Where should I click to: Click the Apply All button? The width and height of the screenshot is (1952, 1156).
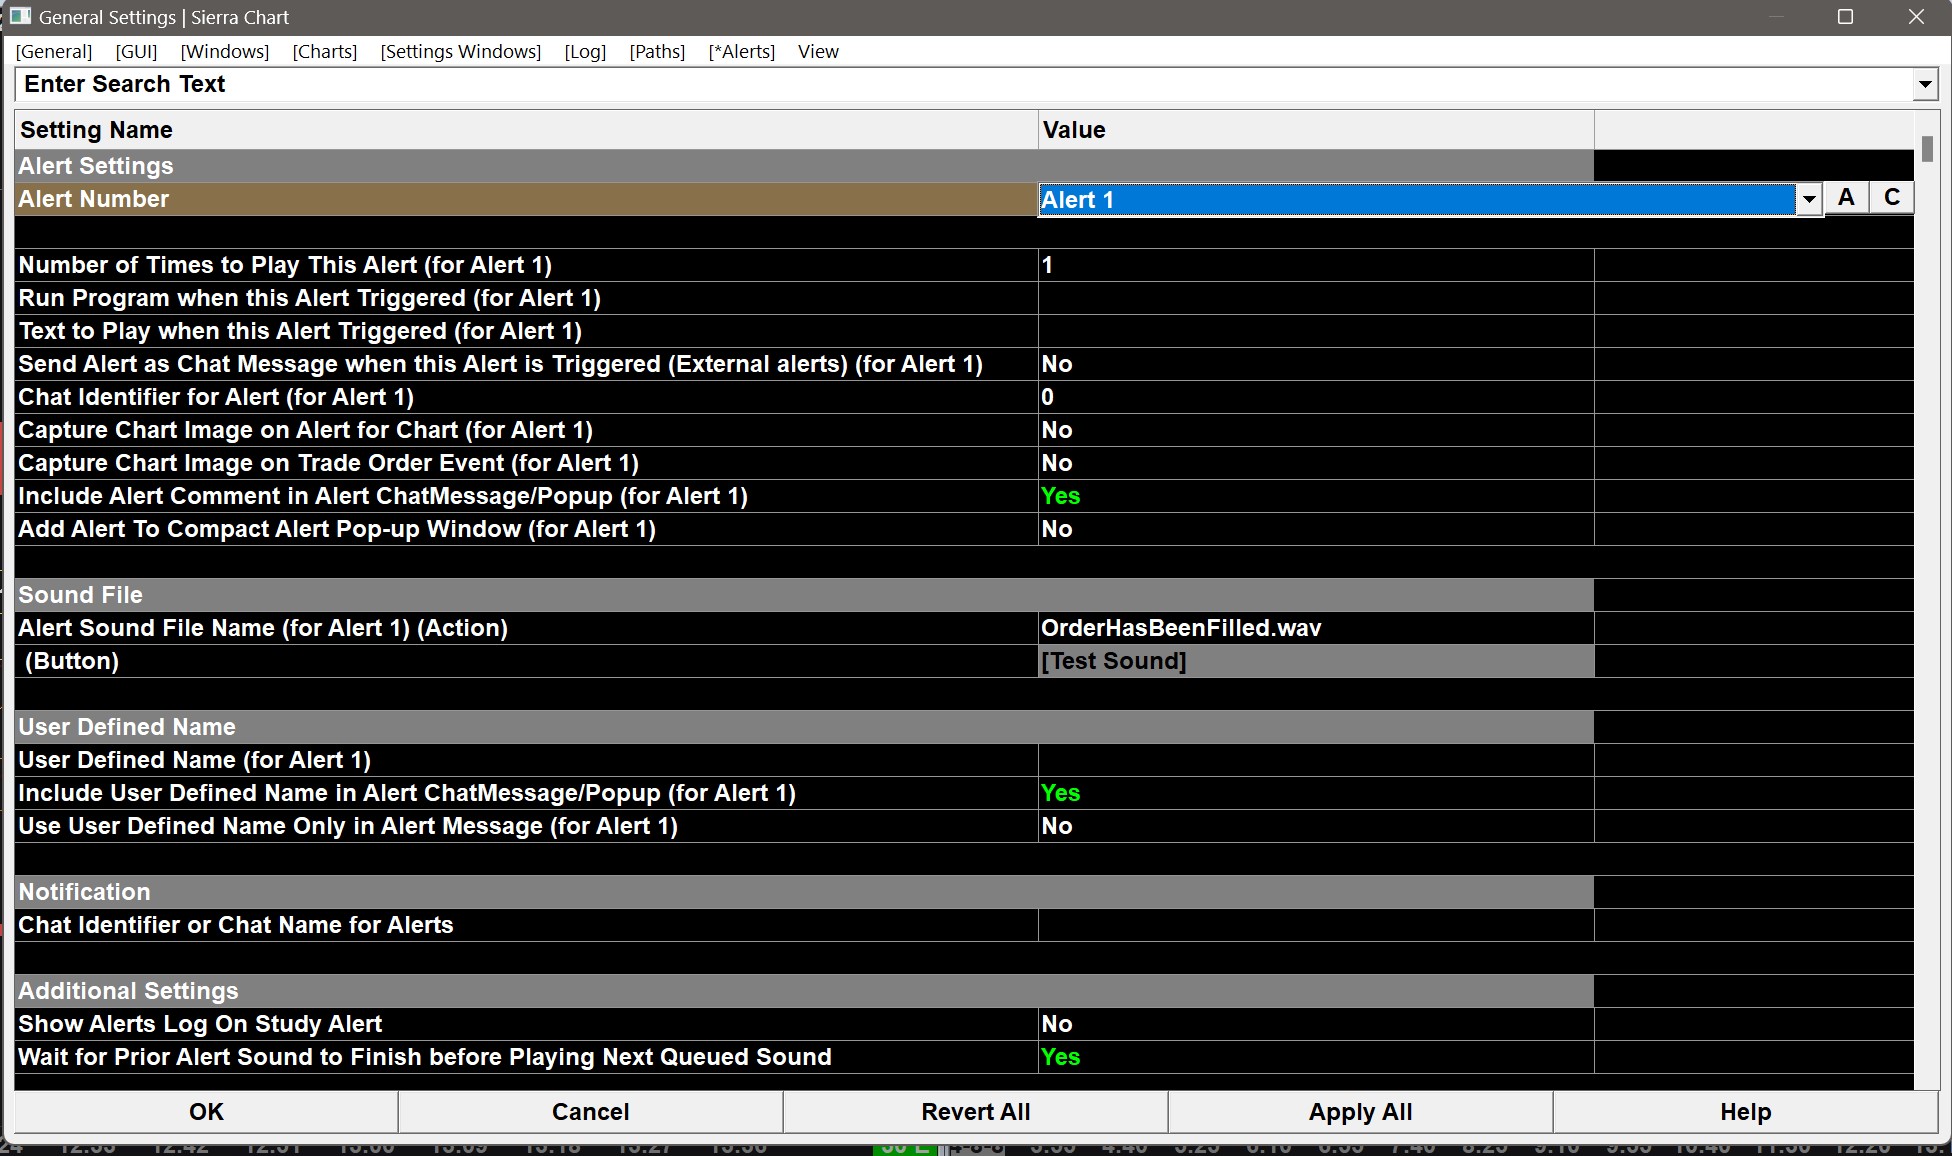1360,1112
